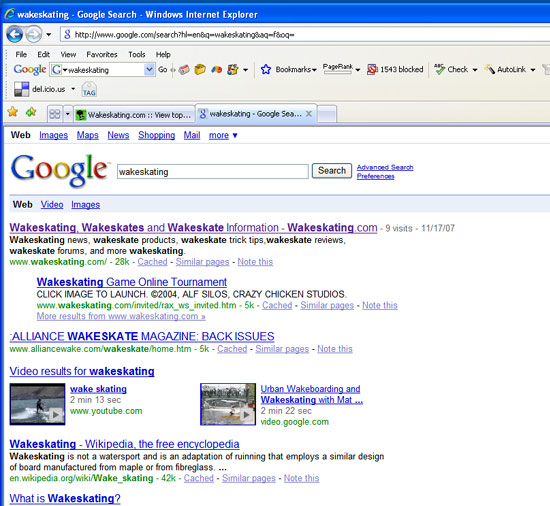Open the Quick Tabs grid icon
The width and height of the screenshot is (550, 506).
[55, 114]
